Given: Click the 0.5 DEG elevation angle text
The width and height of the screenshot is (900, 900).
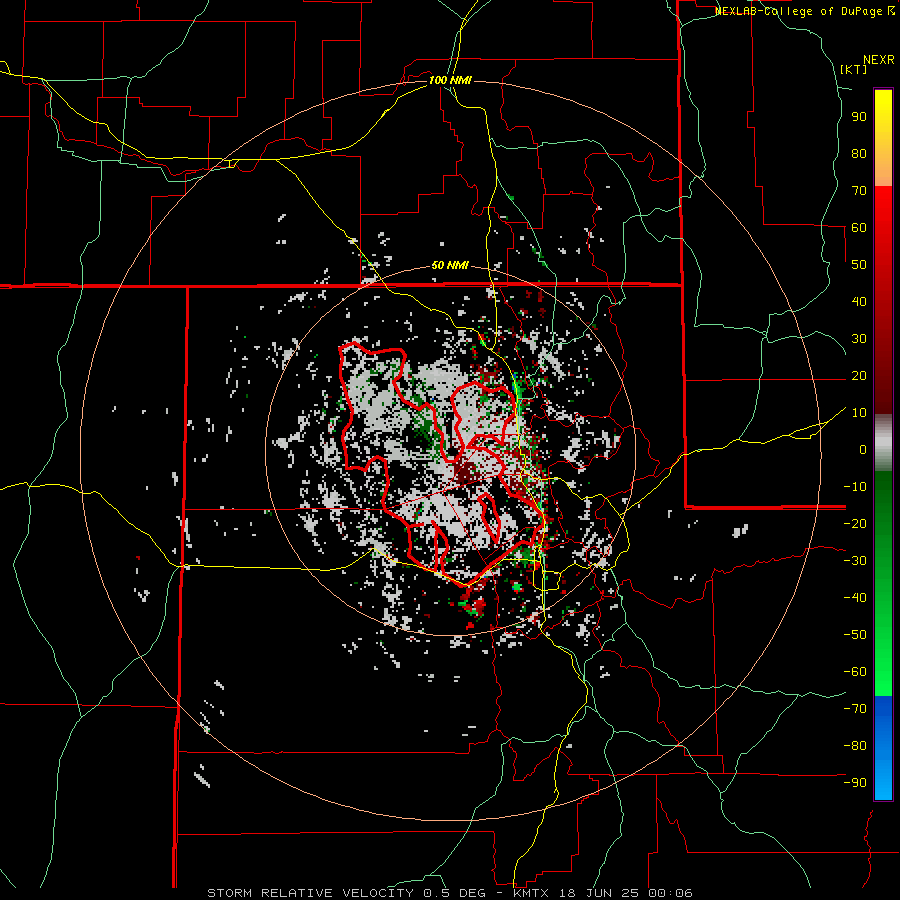Looking at the screenshot, I should click(453, 893).
